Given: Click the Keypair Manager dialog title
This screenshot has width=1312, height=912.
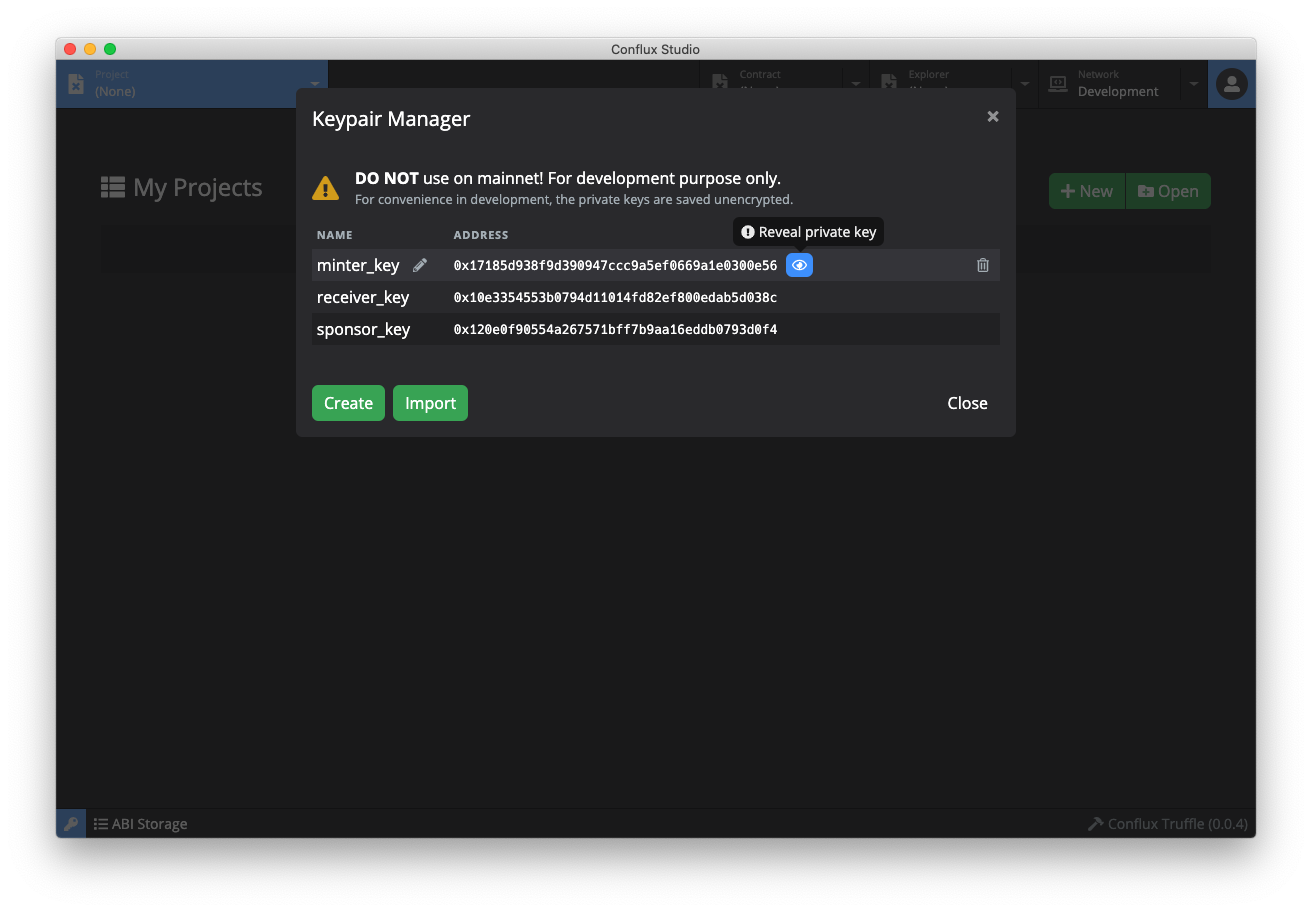Looking at the screenshot, I should coord(391,118).
